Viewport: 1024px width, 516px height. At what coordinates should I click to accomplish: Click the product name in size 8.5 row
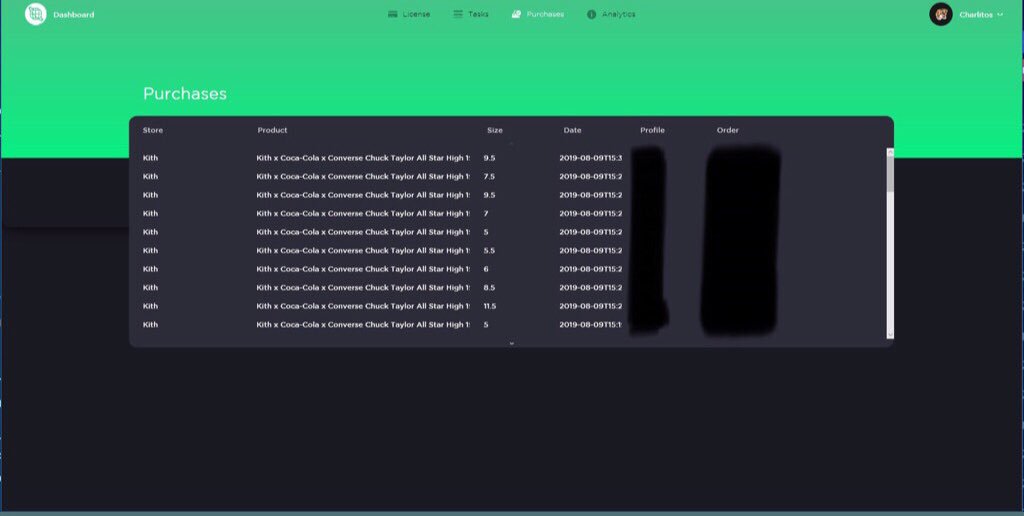pos(363,287)
